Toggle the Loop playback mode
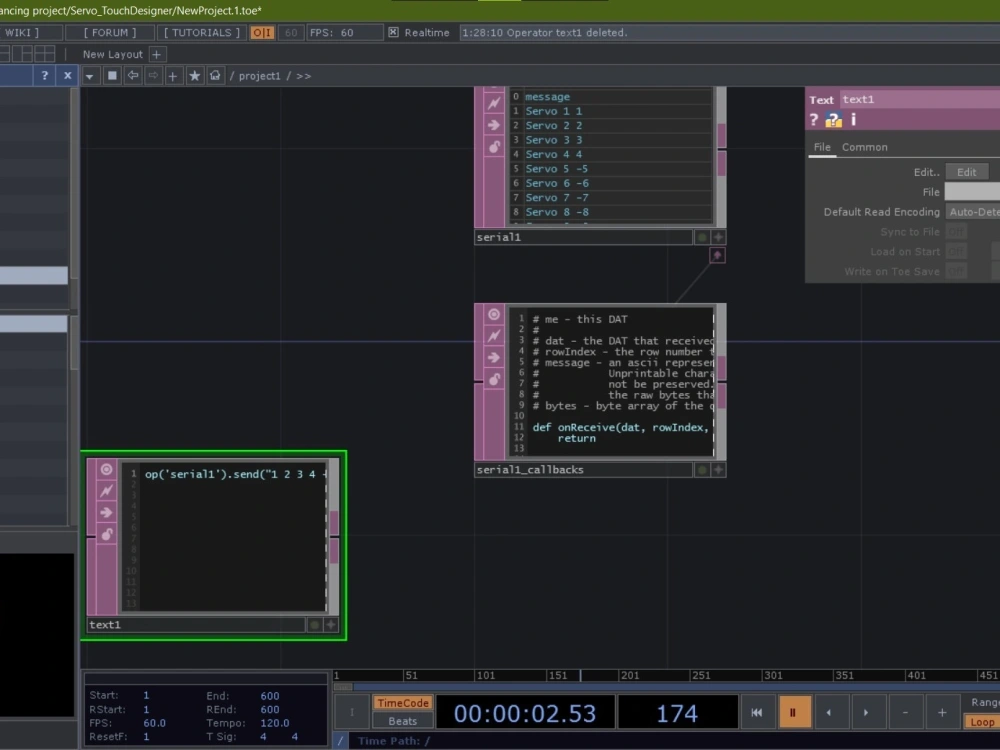1000x750 pixels. pyautogui.click(x=982, y=722)
